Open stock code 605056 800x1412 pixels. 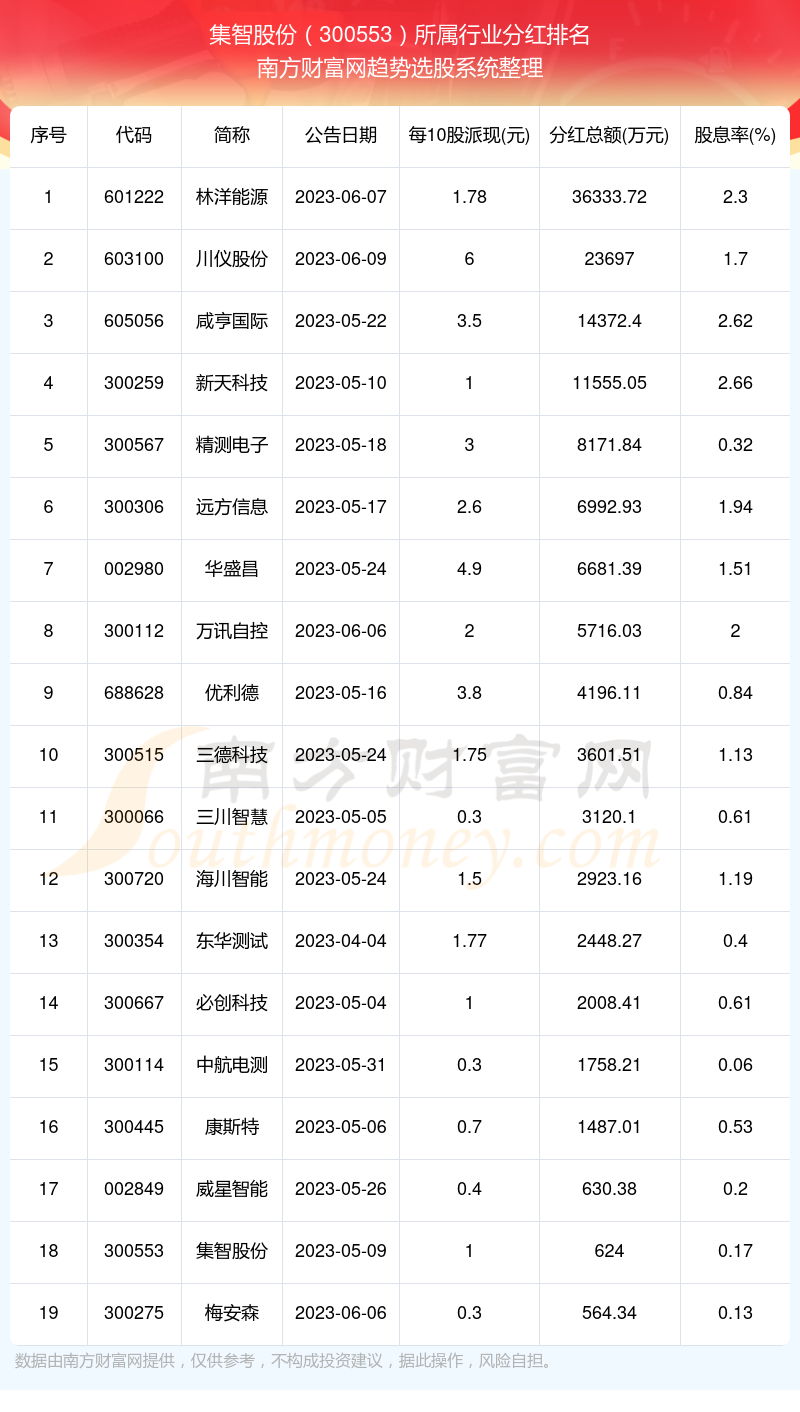pos(134,321)
